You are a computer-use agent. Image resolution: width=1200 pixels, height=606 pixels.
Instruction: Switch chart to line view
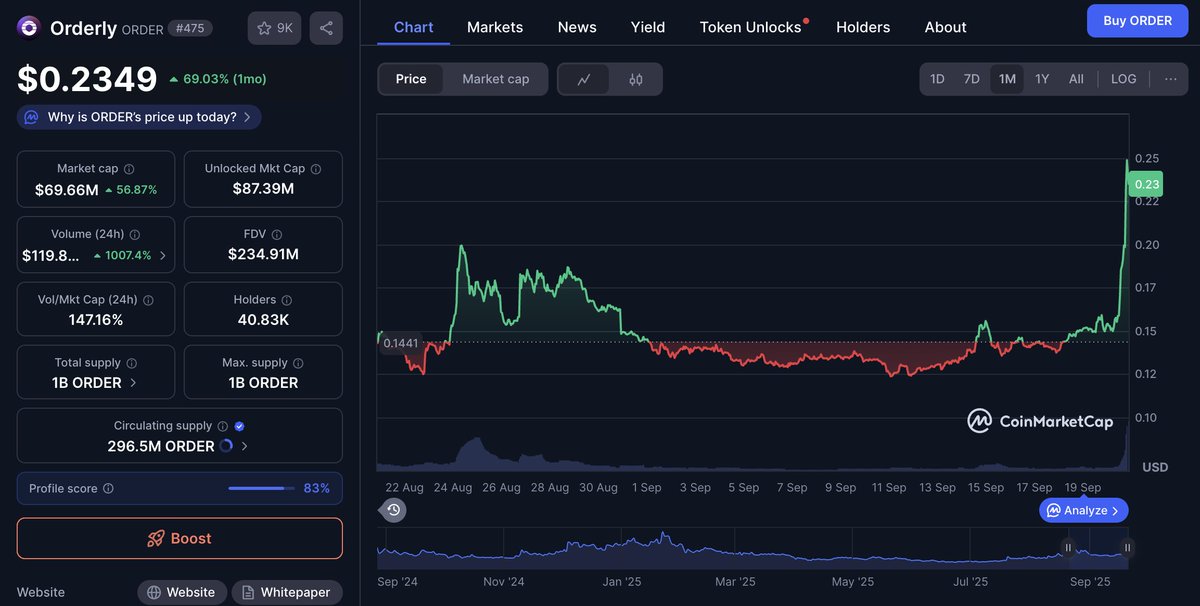tap(584, 79)
